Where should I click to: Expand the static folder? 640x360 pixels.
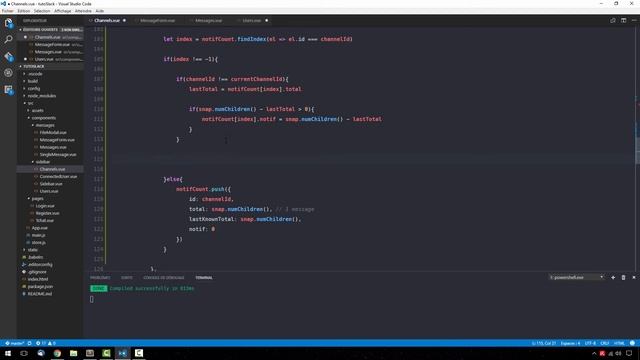tap(33, 250)
